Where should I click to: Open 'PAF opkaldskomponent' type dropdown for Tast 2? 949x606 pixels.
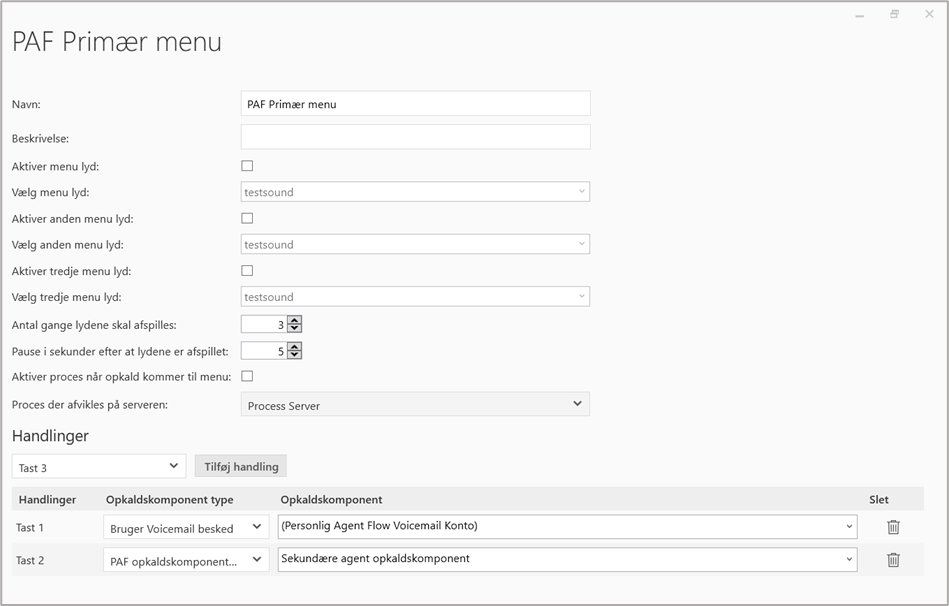click(257, 560)
